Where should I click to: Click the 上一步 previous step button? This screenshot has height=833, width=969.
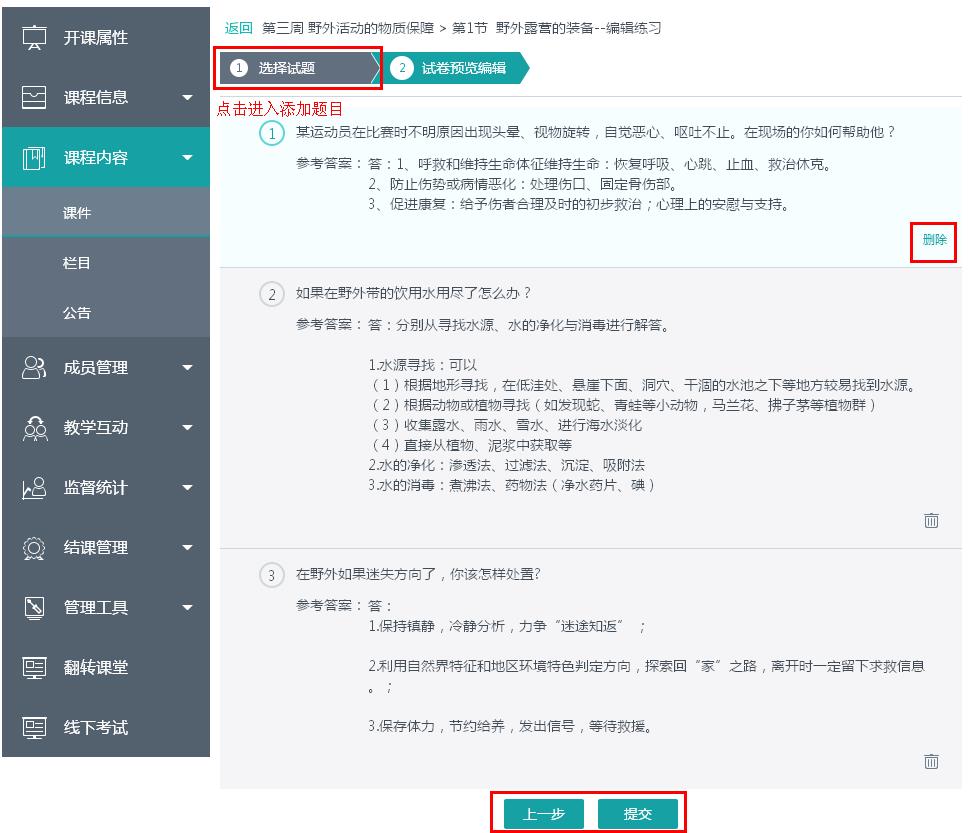544,814
